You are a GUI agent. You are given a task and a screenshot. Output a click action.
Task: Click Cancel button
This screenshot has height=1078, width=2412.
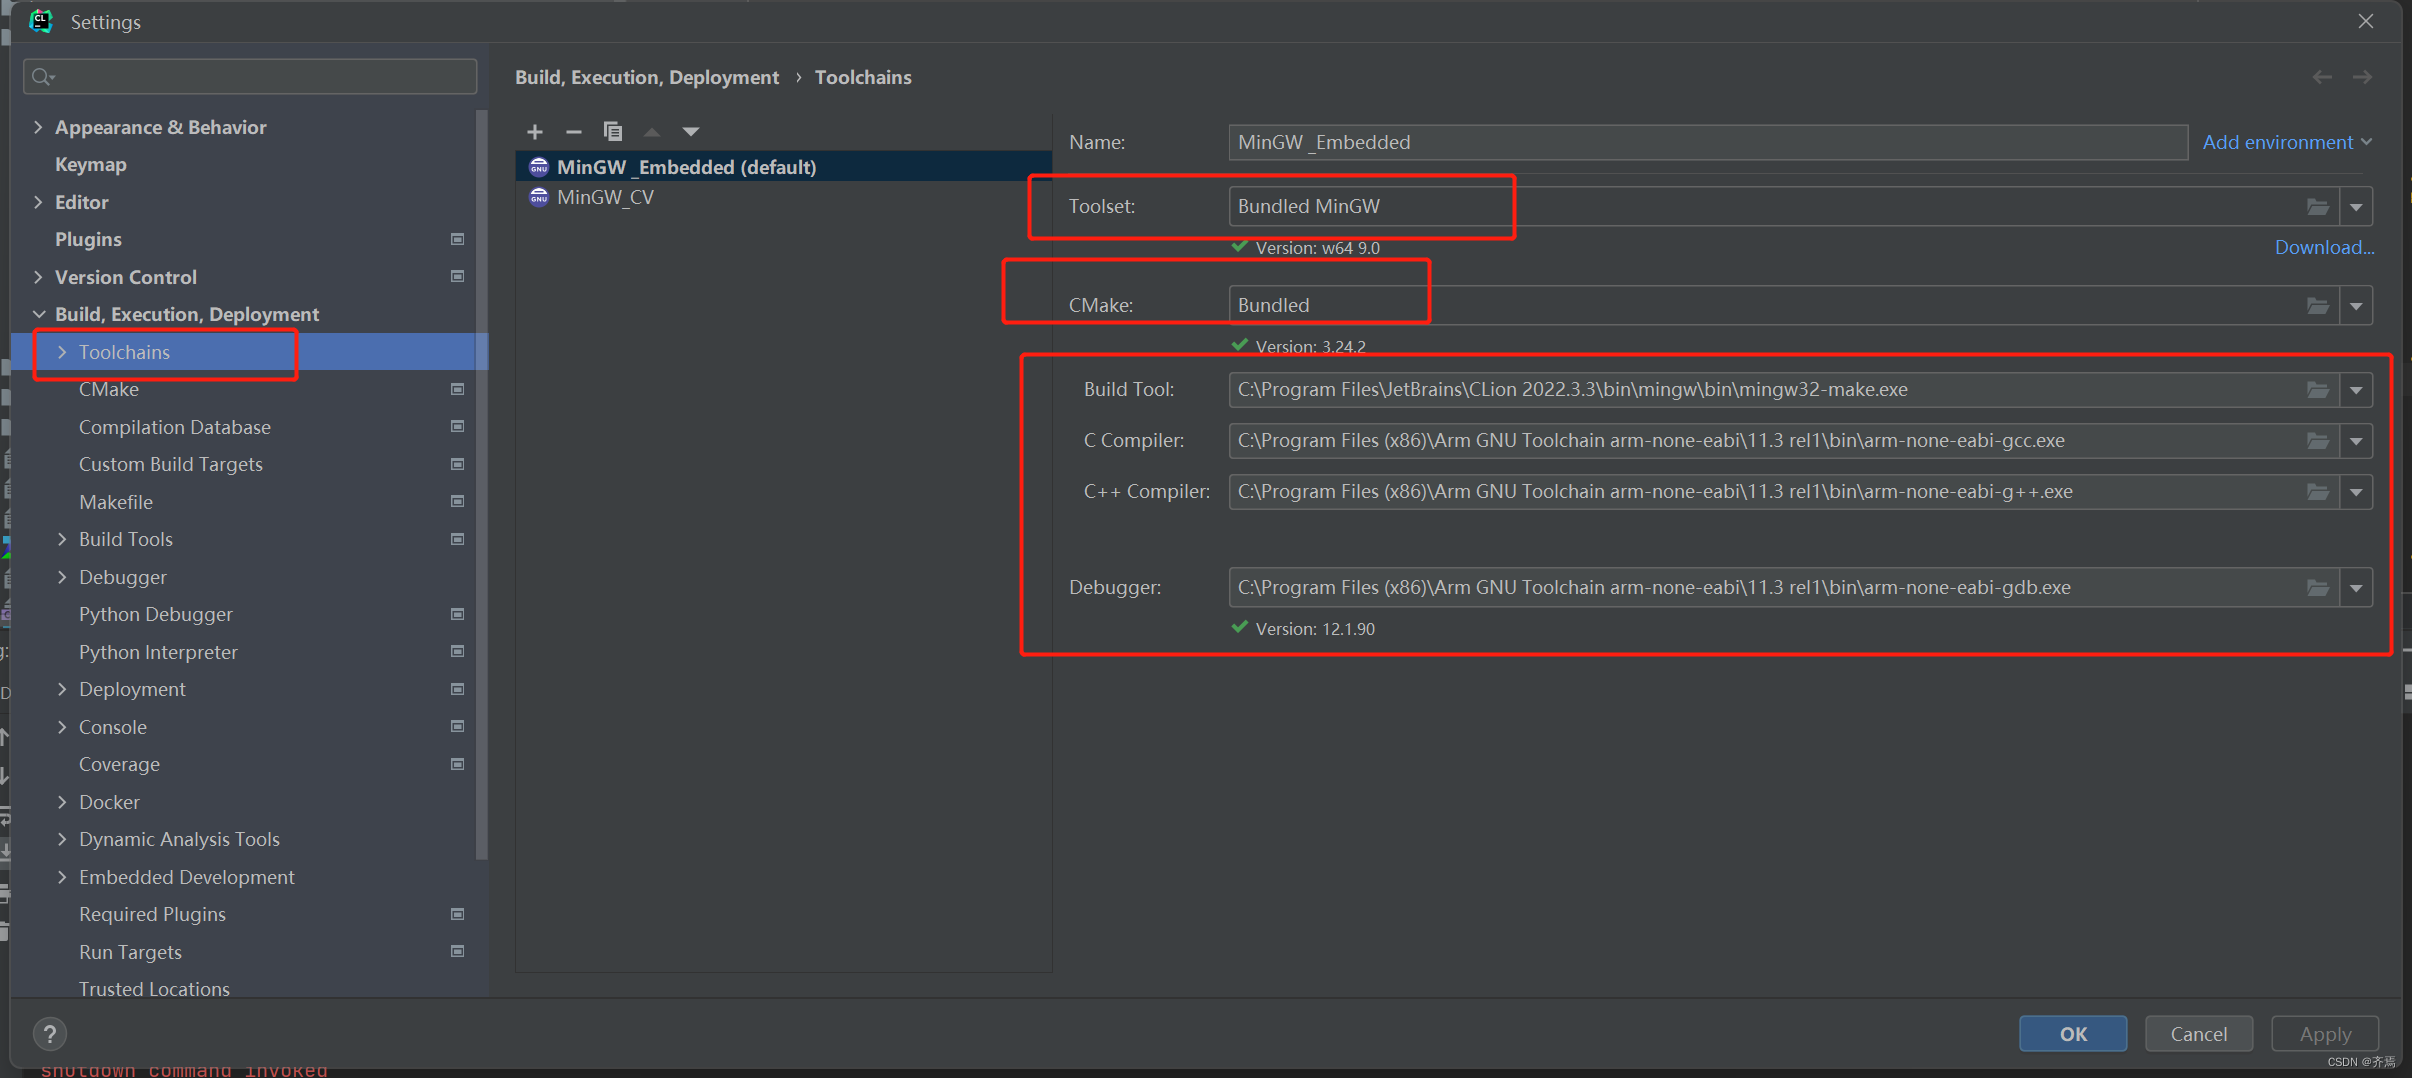[2199, 1034]
